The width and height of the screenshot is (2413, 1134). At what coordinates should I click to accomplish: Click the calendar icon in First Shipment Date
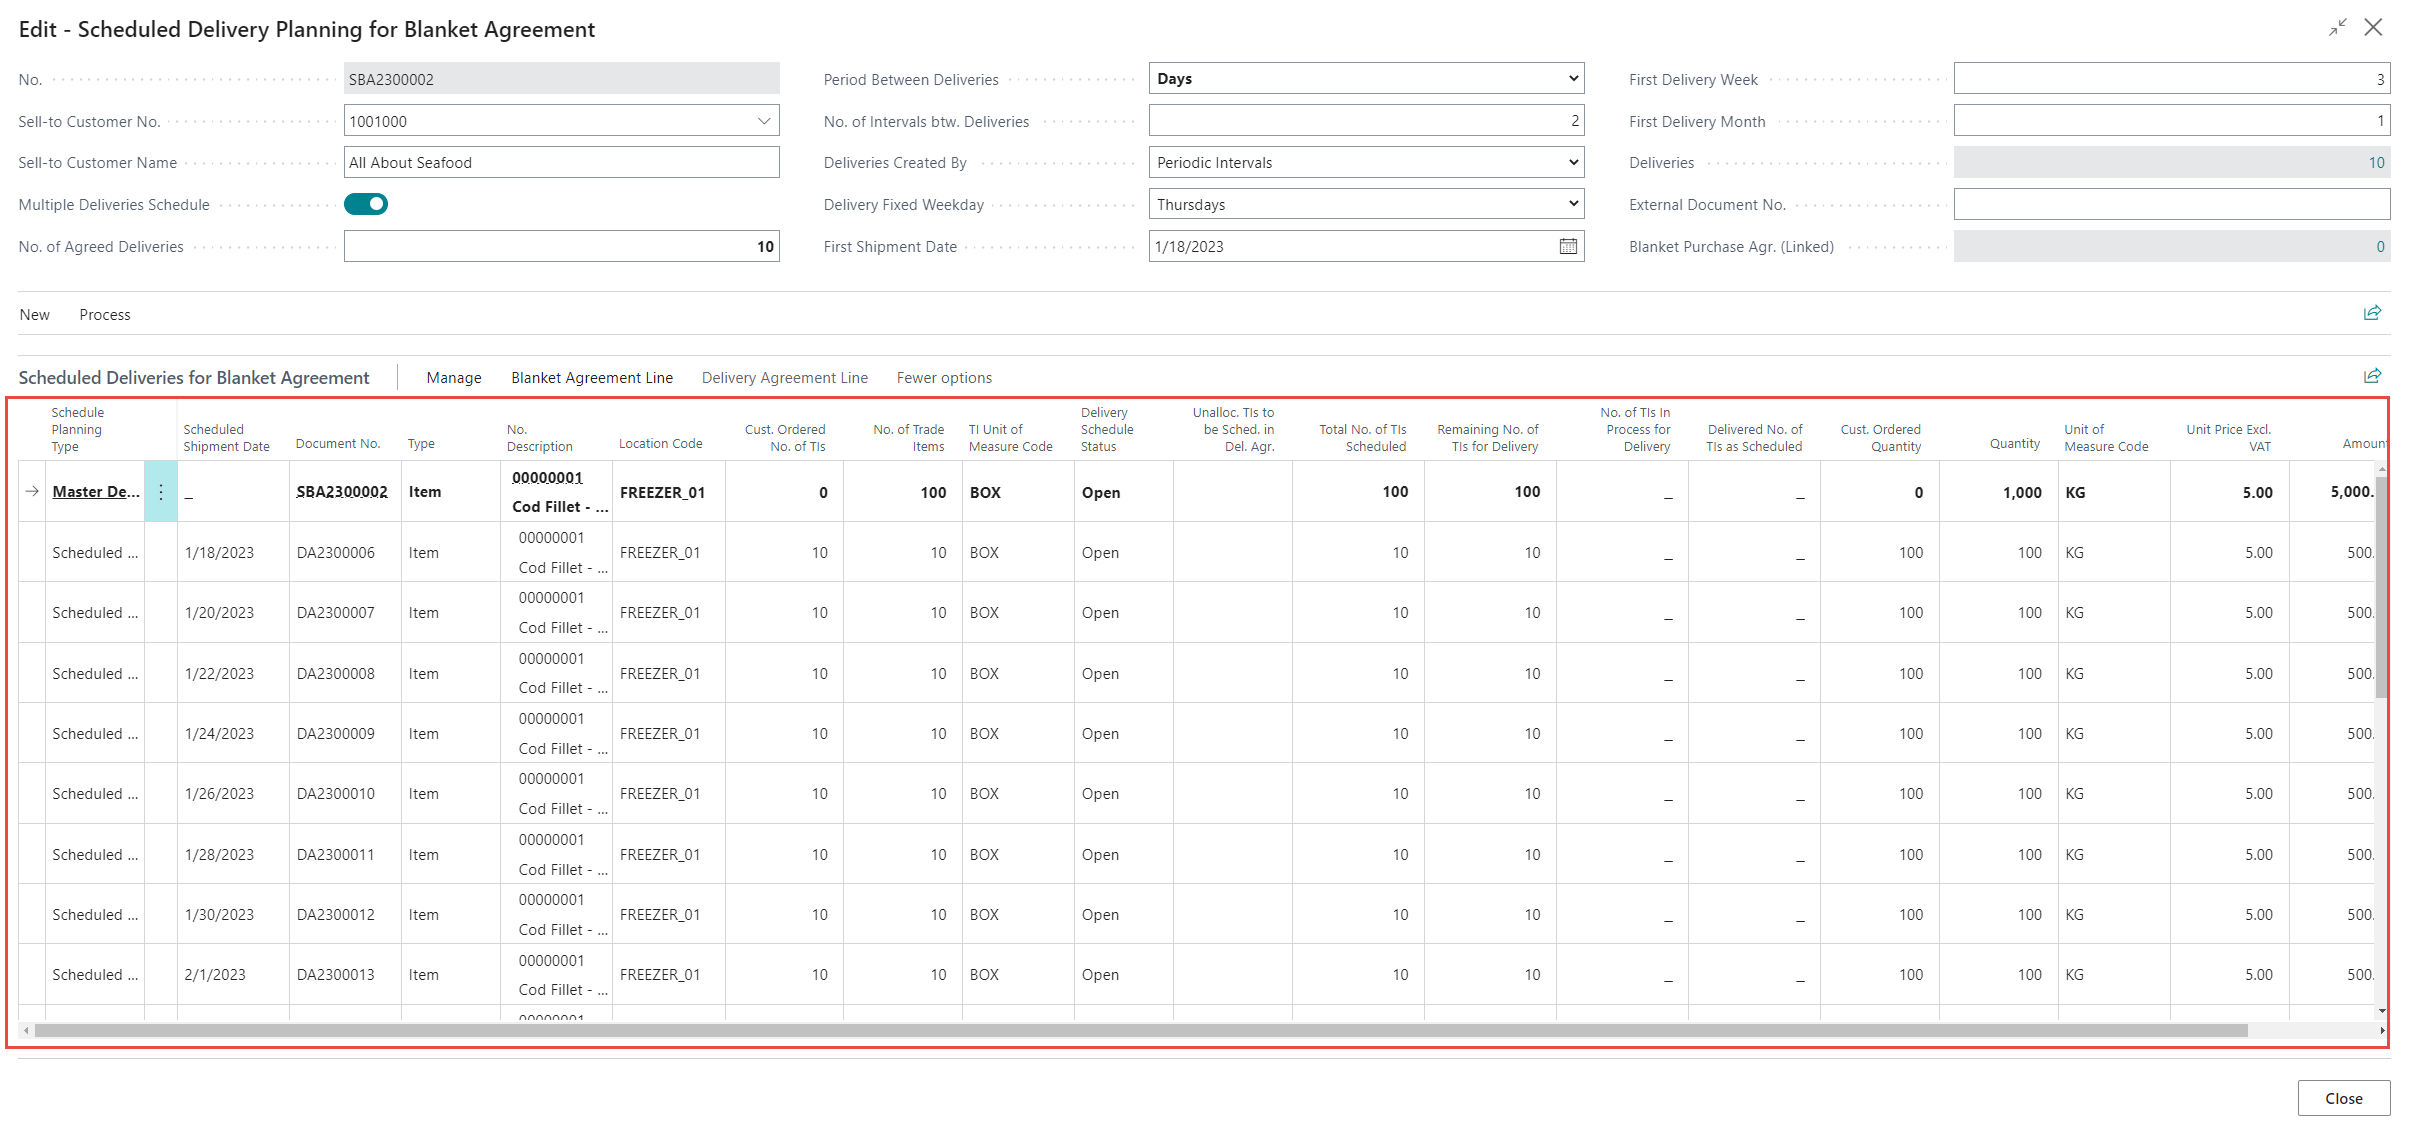tap(1567, 246)
